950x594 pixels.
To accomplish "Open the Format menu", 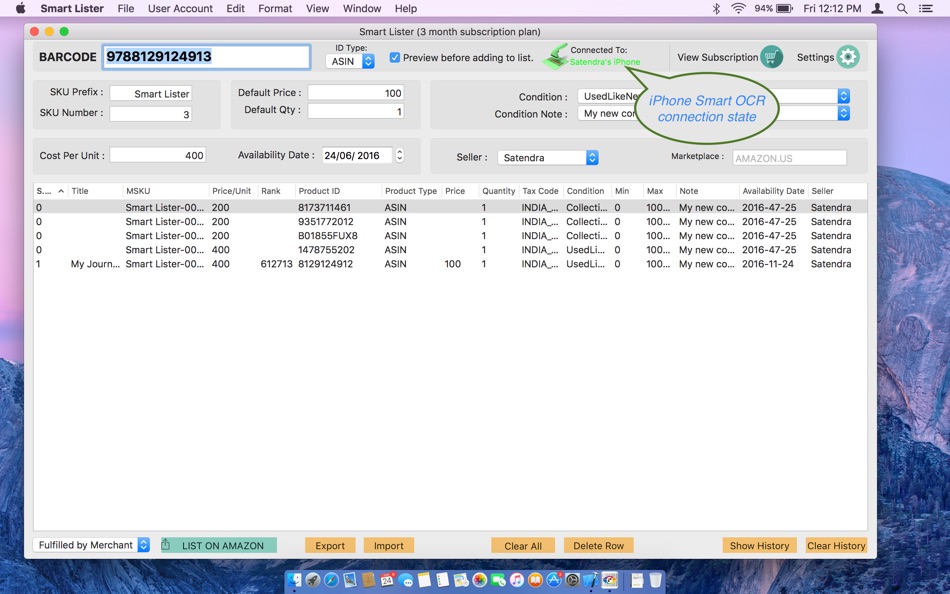I will [x=275, y=8].
